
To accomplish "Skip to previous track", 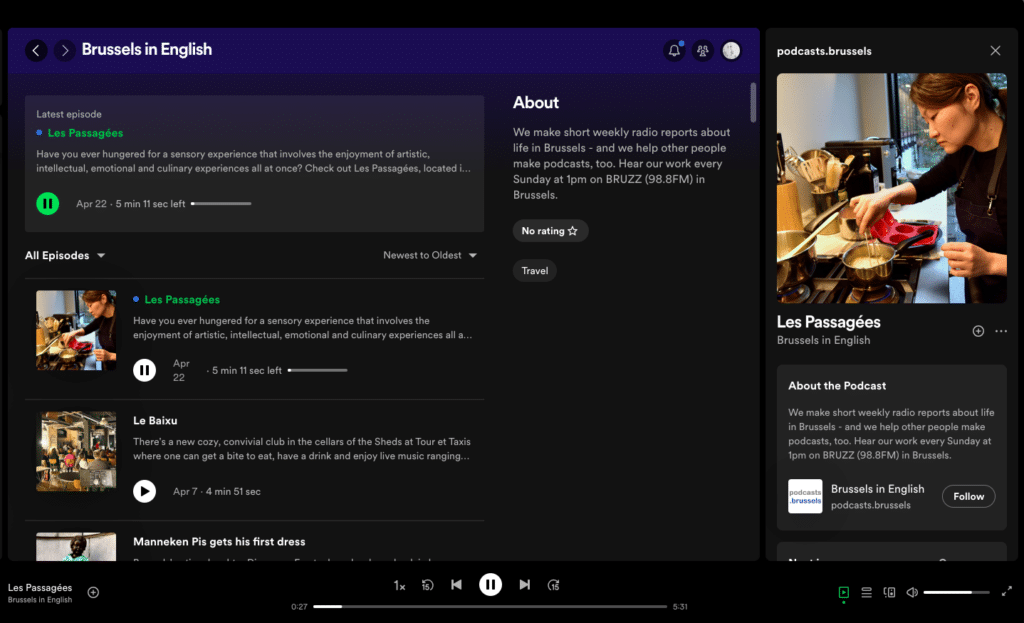I will point(456,584).
